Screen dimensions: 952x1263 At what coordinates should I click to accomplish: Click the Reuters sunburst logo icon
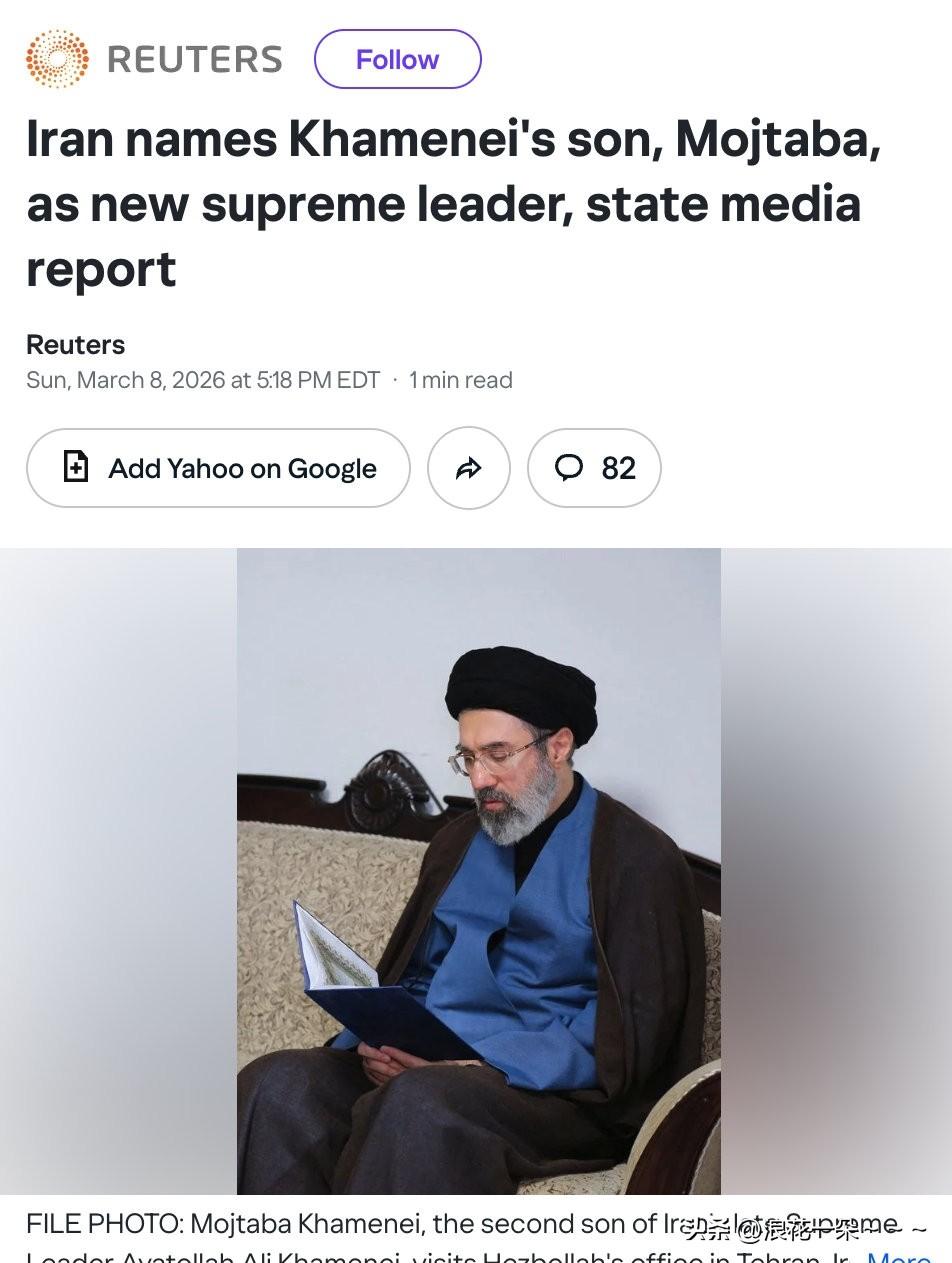pyautogui.click(x=57, y=59)
